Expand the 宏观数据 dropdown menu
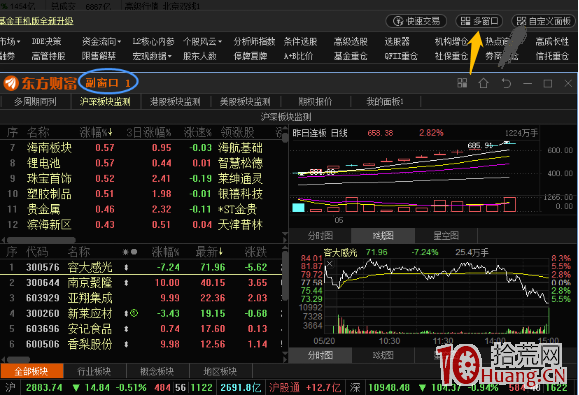The height and width of the screenshot is (395, 579). (x=152, y=56)
